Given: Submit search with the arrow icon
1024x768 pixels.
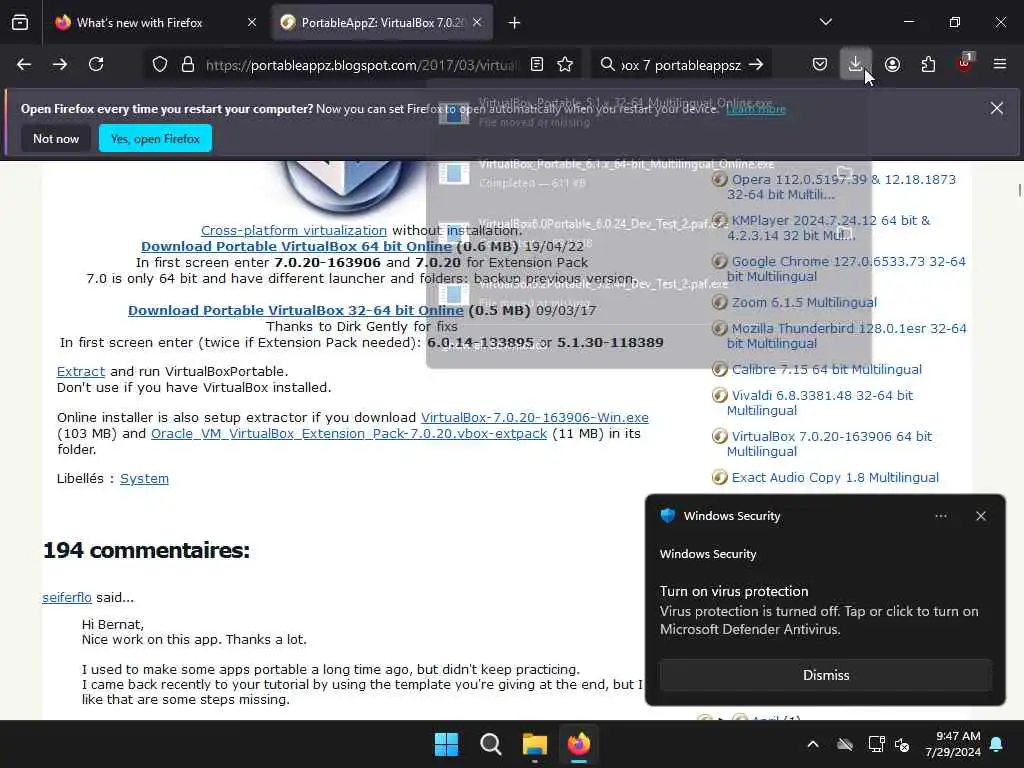Looking at the screenshot, I should coord(756,65).
